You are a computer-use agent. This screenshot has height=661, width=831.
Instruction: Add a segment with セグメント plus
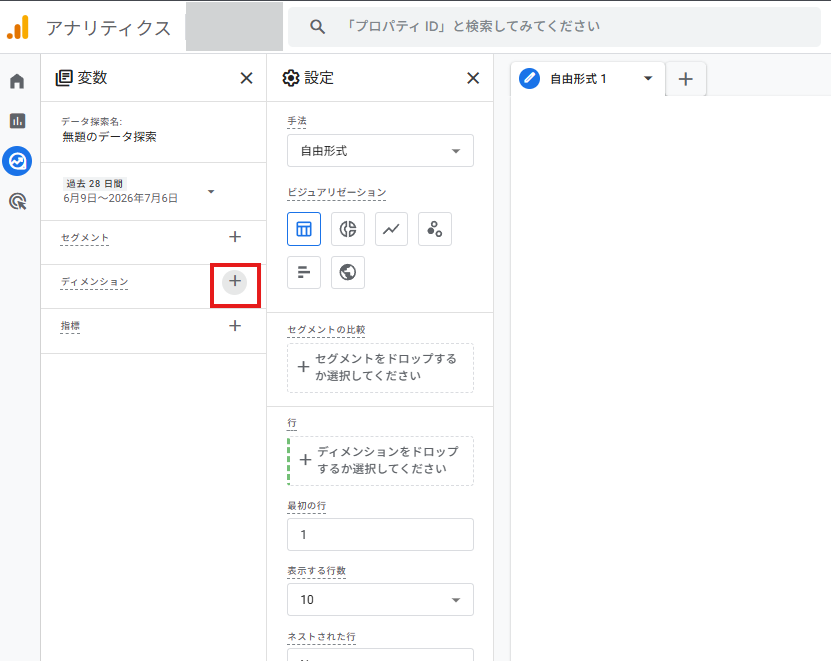pos(235,237)
